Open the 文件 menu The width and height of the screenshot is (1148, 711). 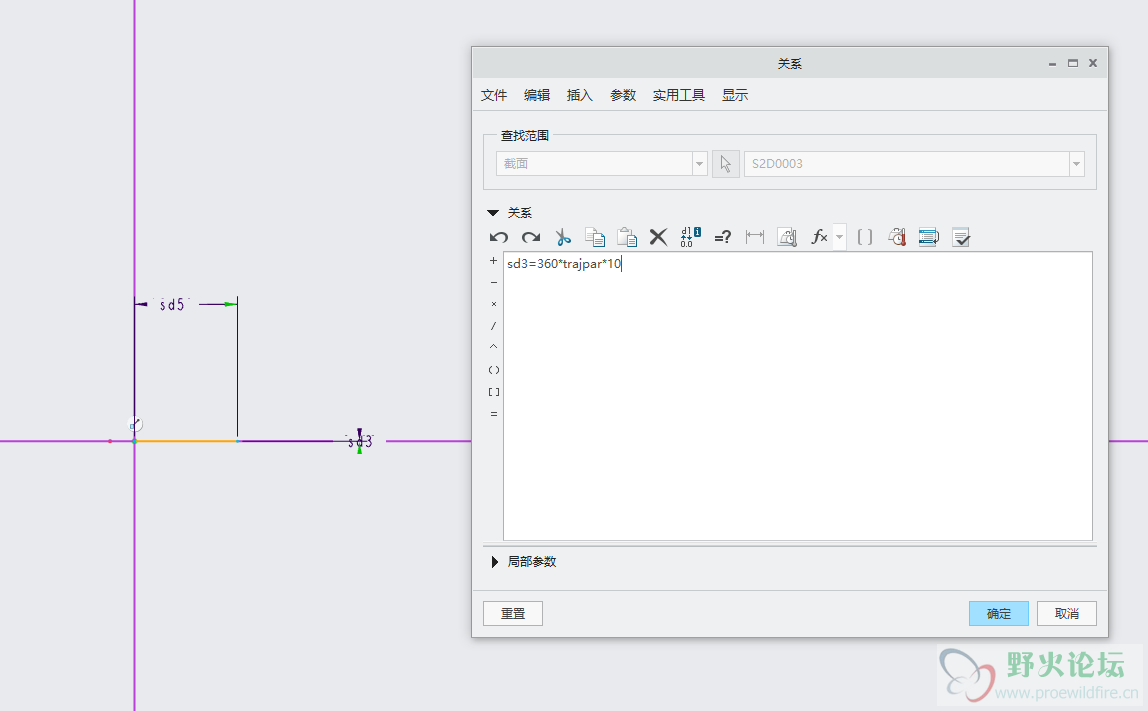[493, 95]
